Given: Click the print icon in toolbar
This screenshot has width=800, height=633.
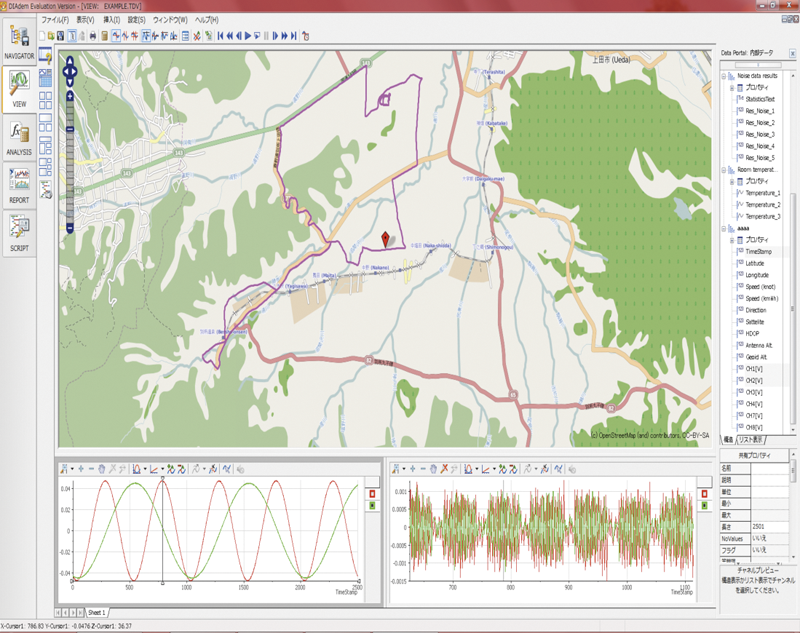Looking at the screenshot, I should [93, 36].
